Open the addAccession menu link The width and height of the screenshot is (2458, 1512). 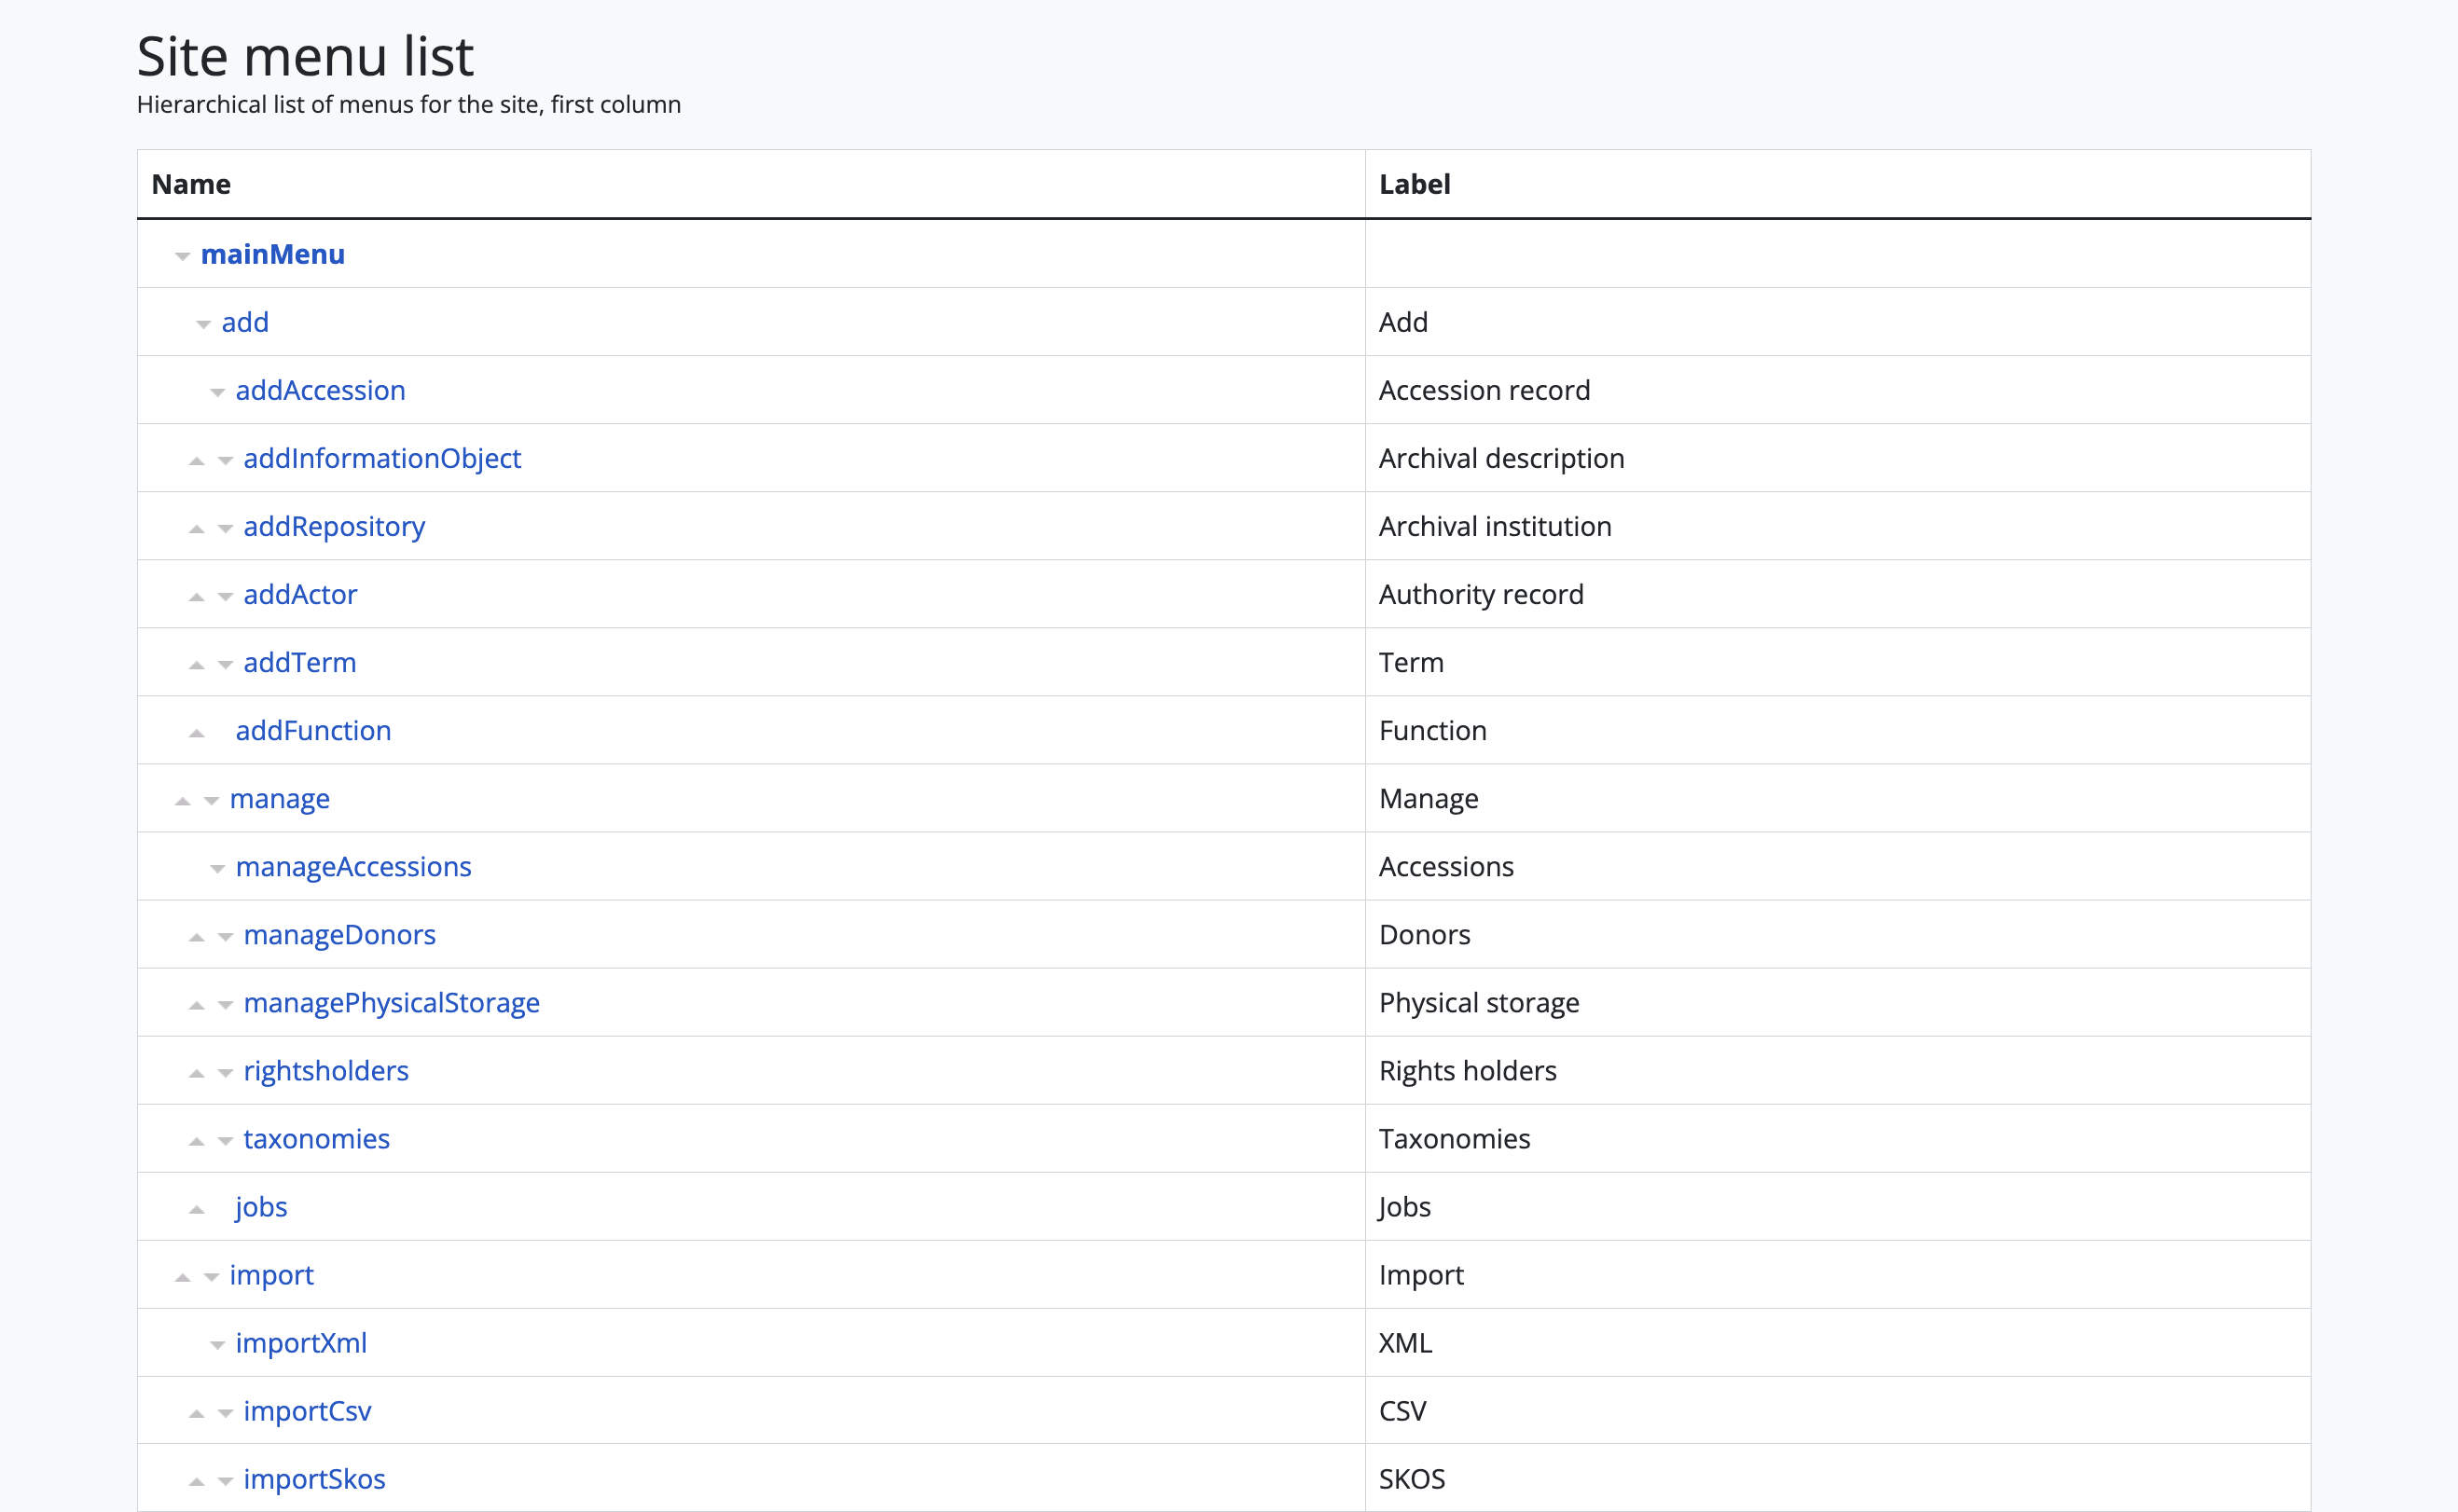(x=320, y=390)
